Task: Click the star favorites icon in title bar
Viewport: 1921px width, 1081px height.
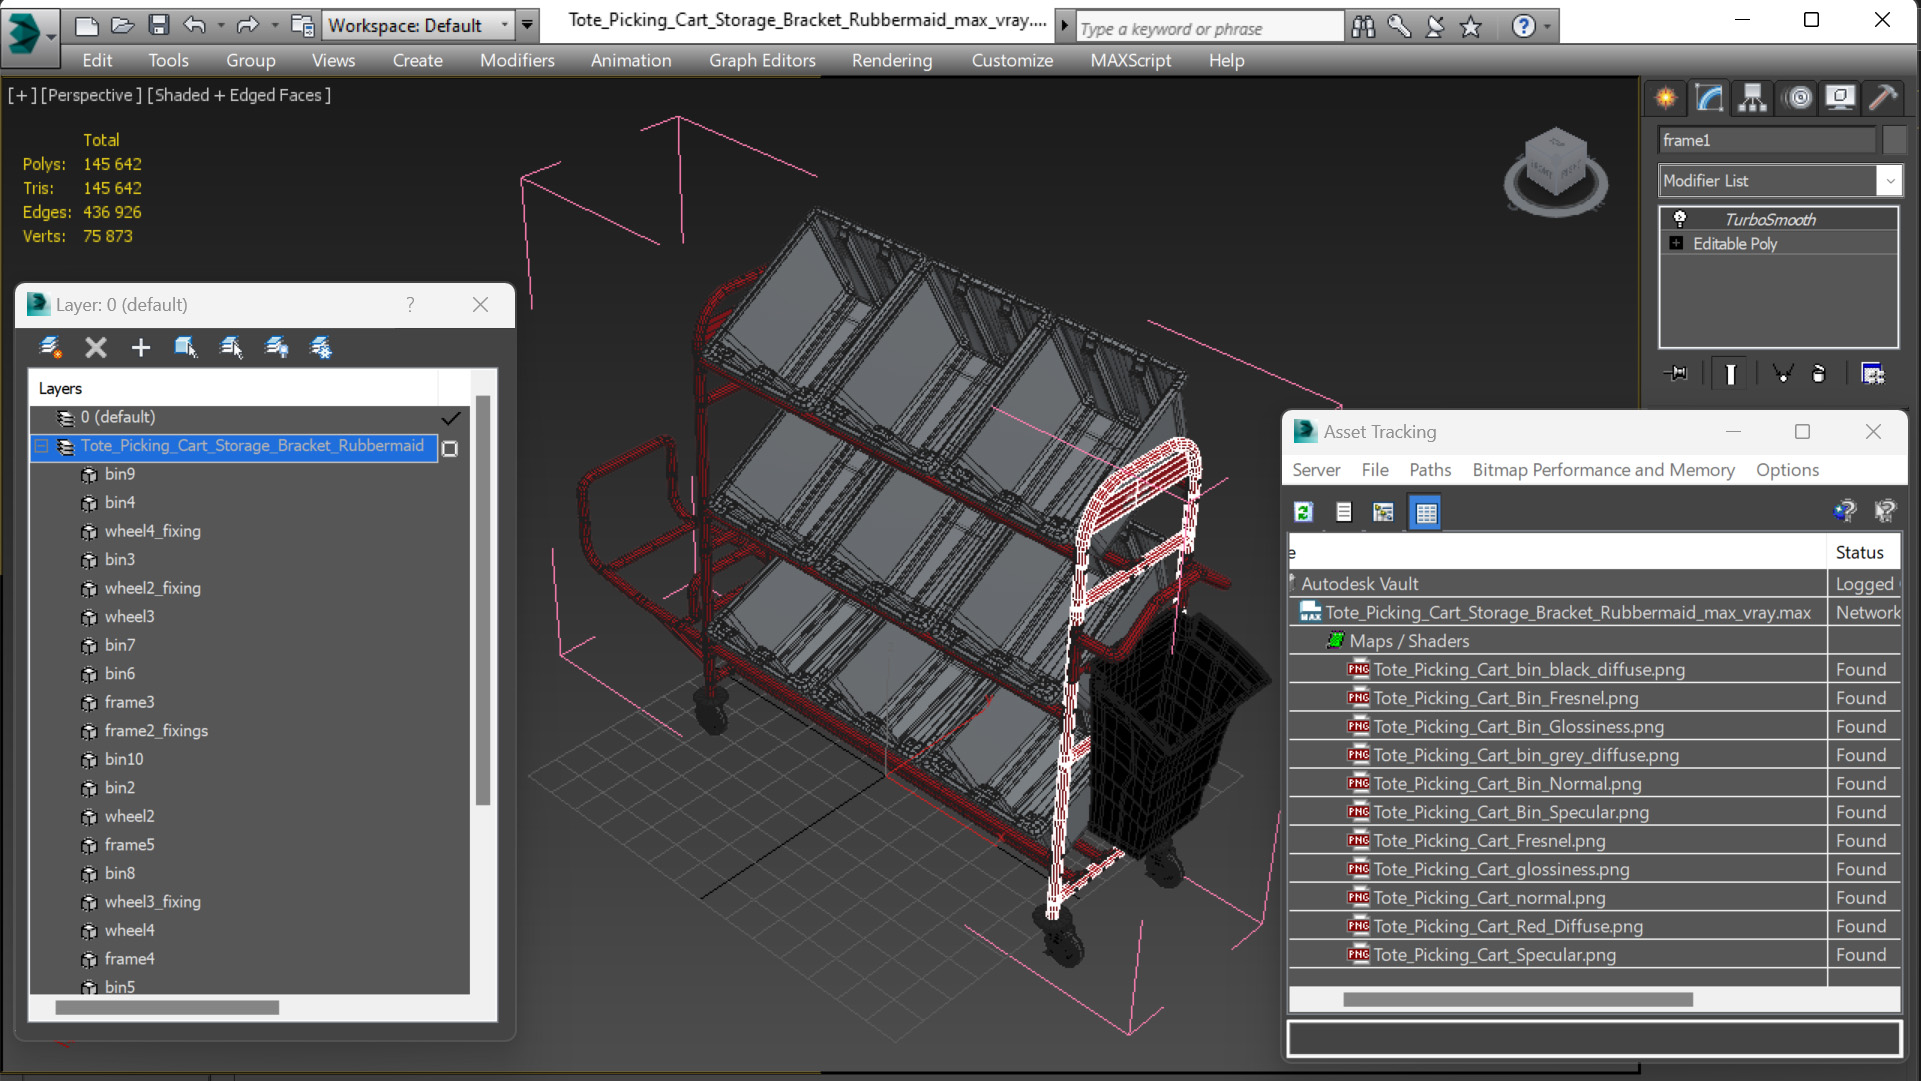Action: pyautogui.click(x=1471, y=27)
